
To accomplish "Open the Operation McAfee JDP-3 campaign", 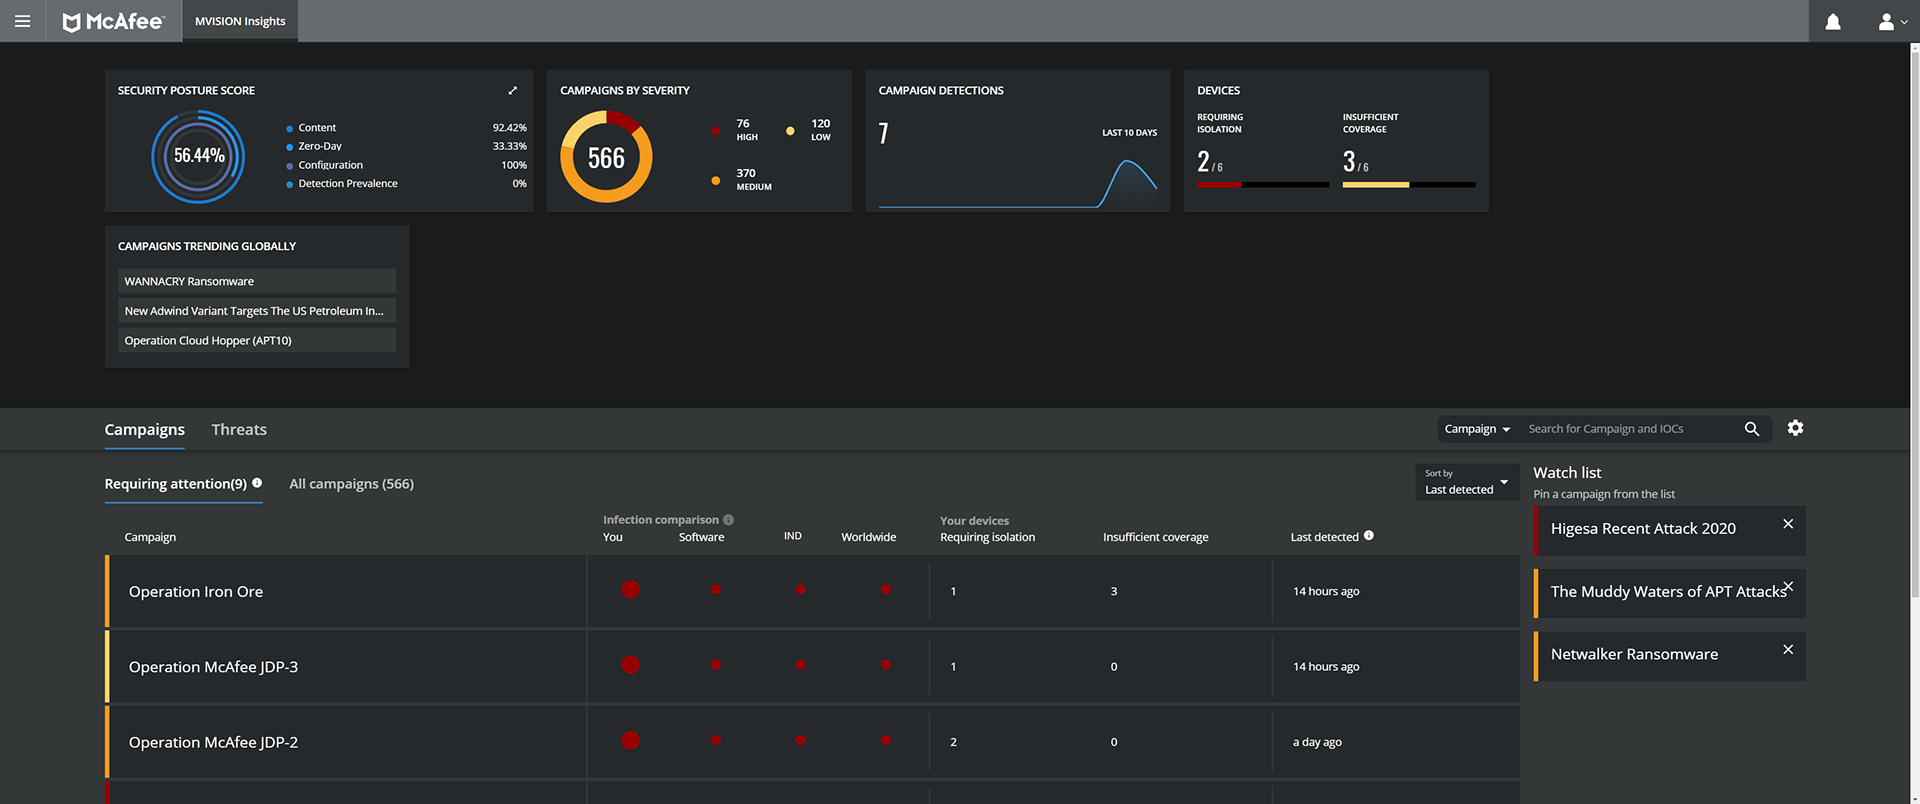I will 213,667.
